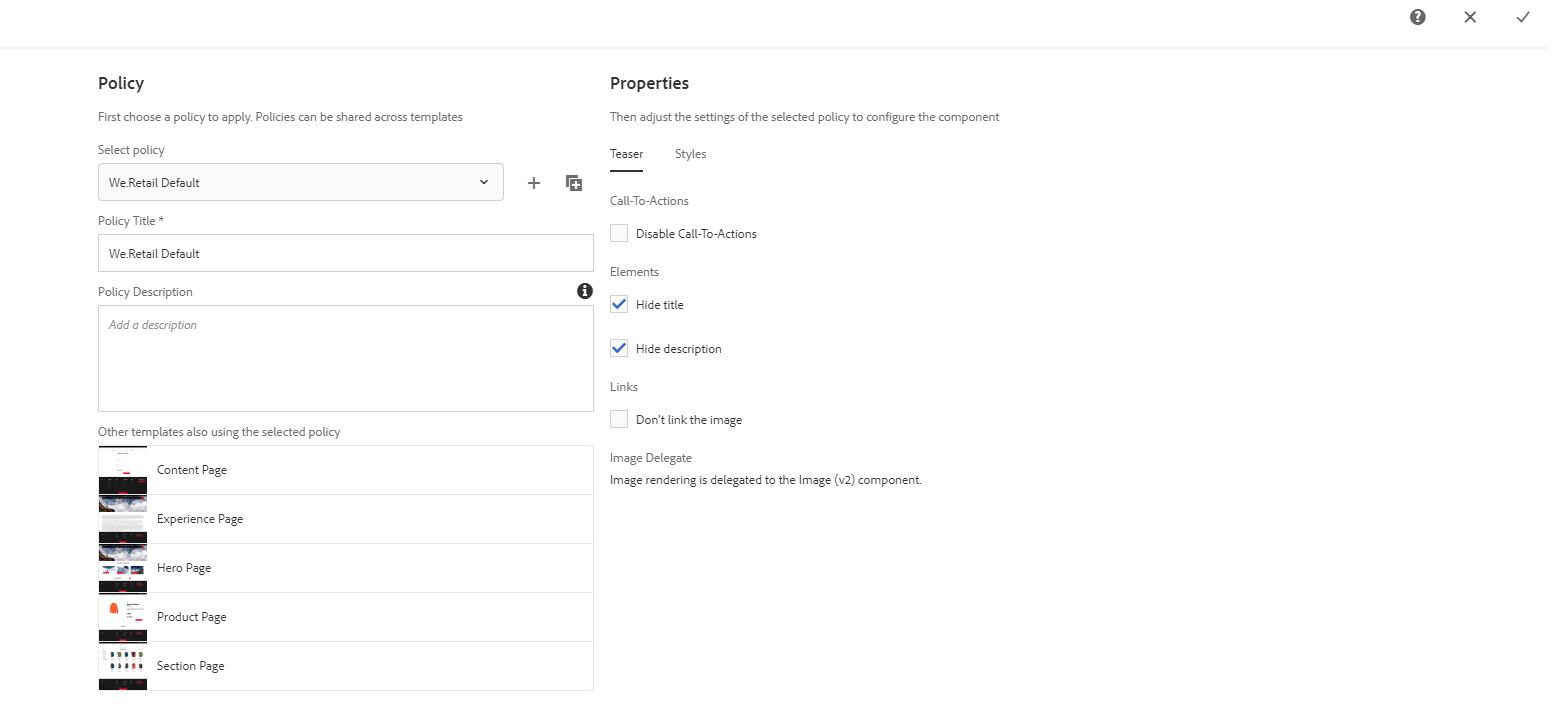
Task: Open the Select policy dropdown
Action: tap(300, 183)
